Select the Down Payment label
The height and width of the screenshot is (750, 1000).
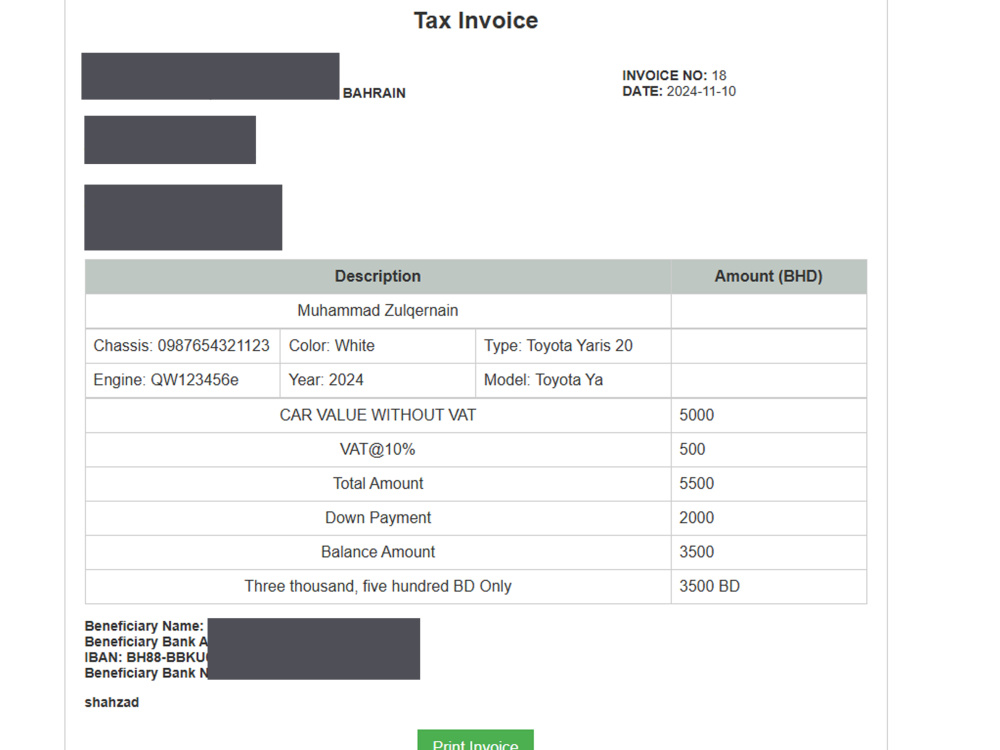[x=378, y=518]
